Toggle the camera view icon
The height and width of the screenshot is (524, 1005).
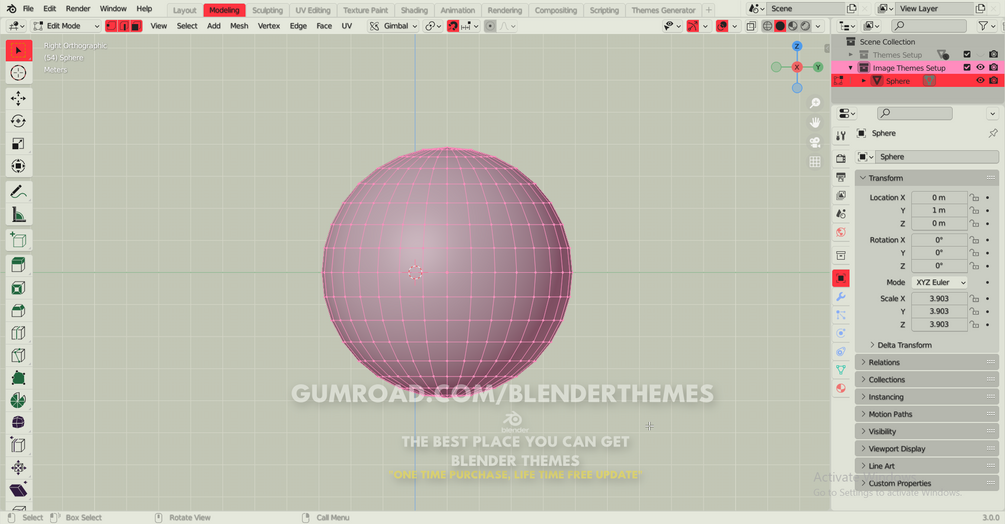tap(815, 142)
